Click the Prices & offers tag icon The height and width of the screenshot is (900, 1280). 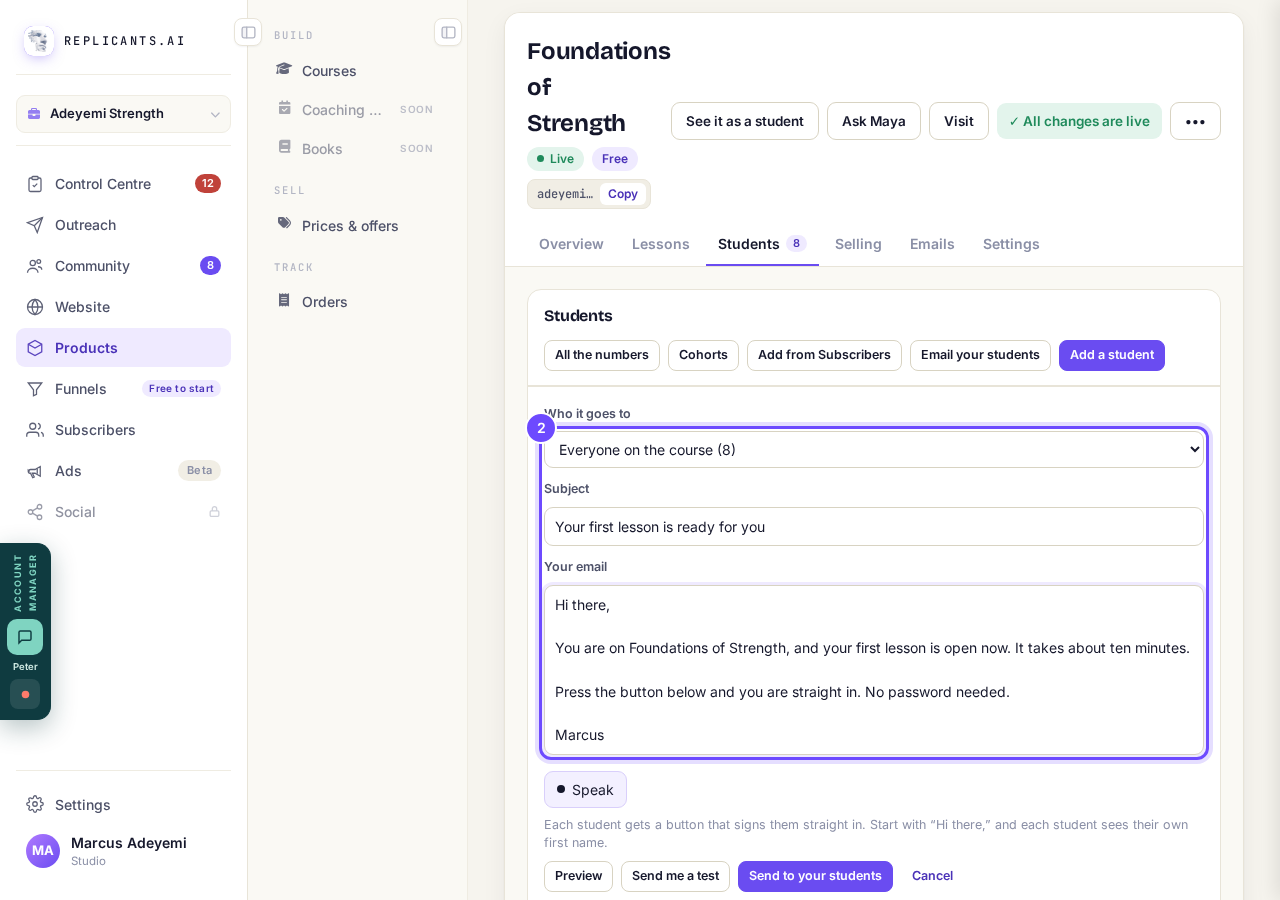coord(284,225)
